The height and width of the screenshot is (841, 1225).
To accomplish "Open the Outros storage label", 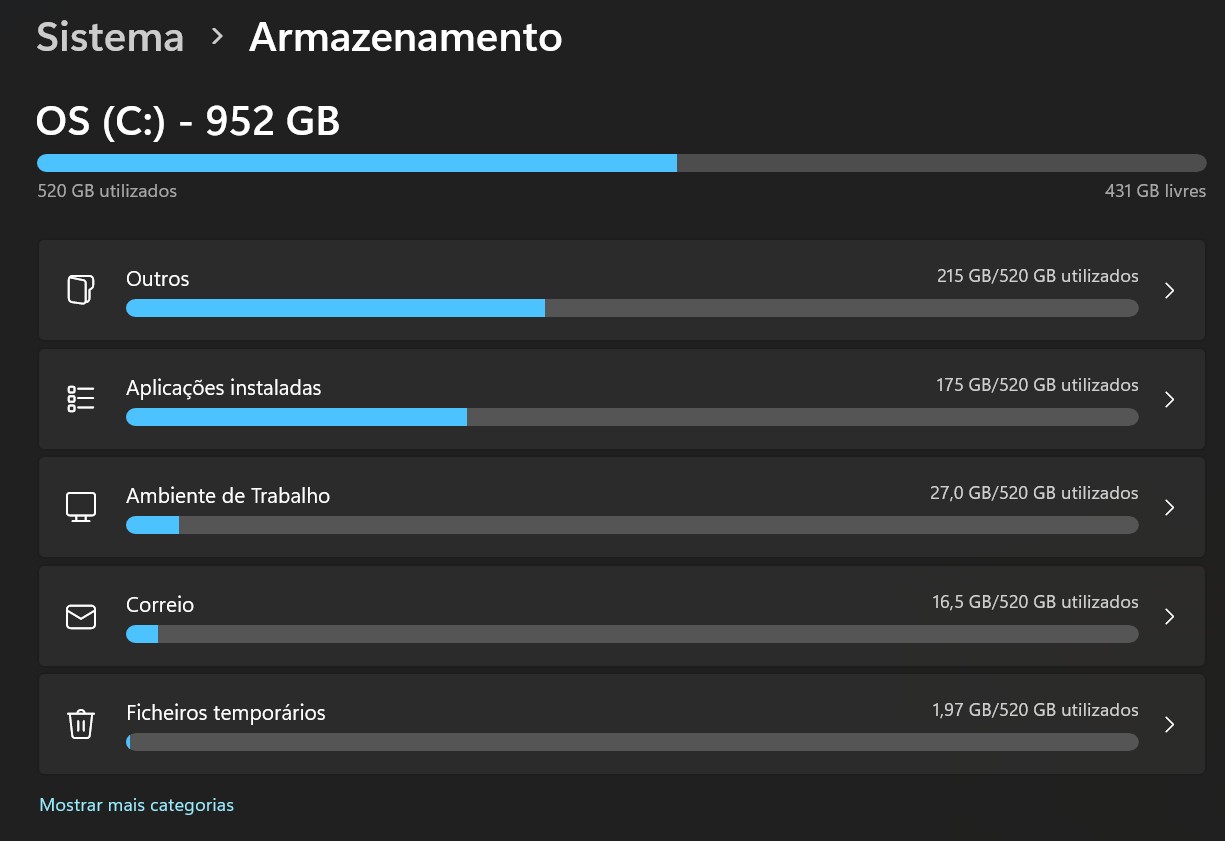I will pyautogui.click(x=158, y=279).
